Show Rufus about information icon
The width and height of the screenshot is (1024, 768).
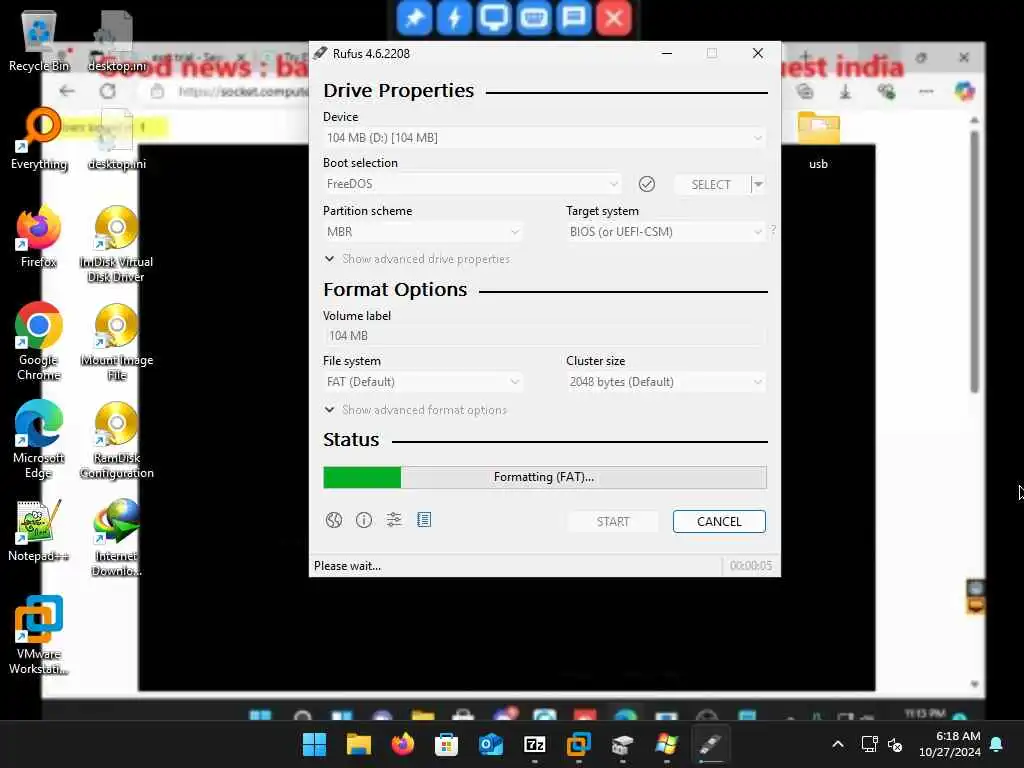tap(364, 520)
